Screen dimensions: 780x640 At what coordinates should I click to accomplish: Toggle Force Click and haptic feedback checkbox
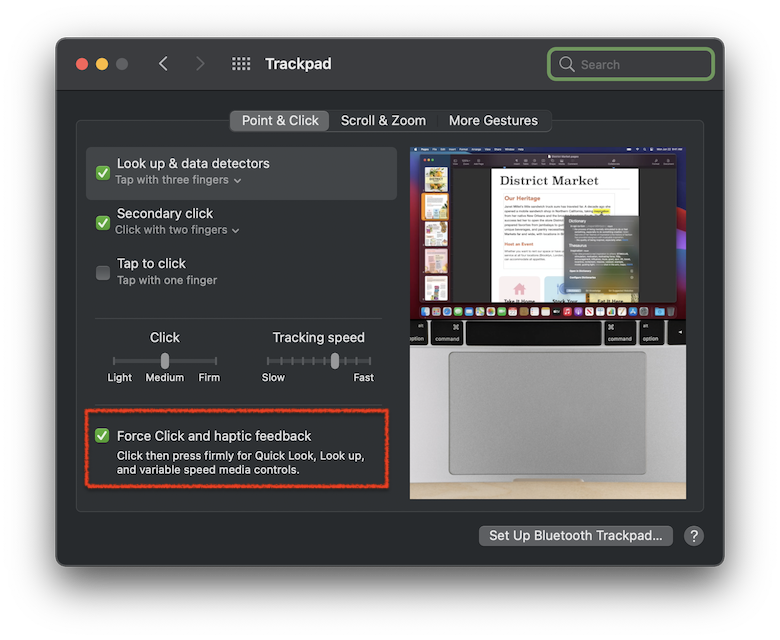(x=102, y=436)
